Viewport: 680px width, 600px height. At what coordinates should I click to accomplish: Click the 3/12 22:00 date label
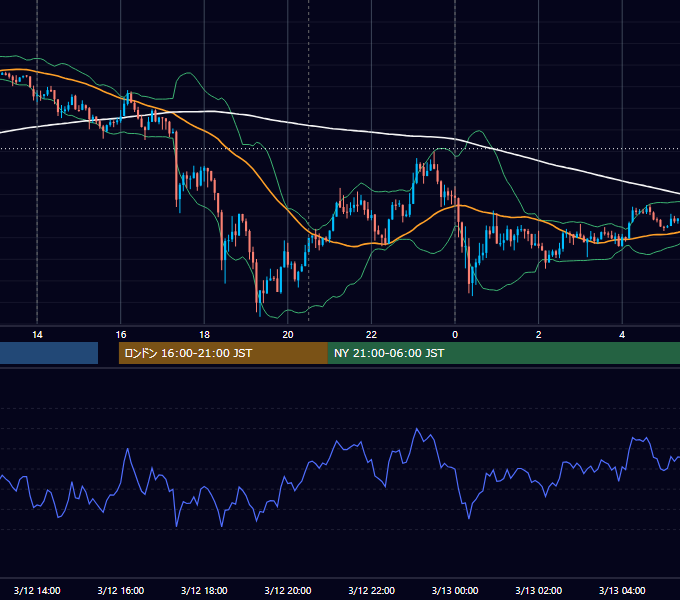pyautogui.click(x=372, y=590)
